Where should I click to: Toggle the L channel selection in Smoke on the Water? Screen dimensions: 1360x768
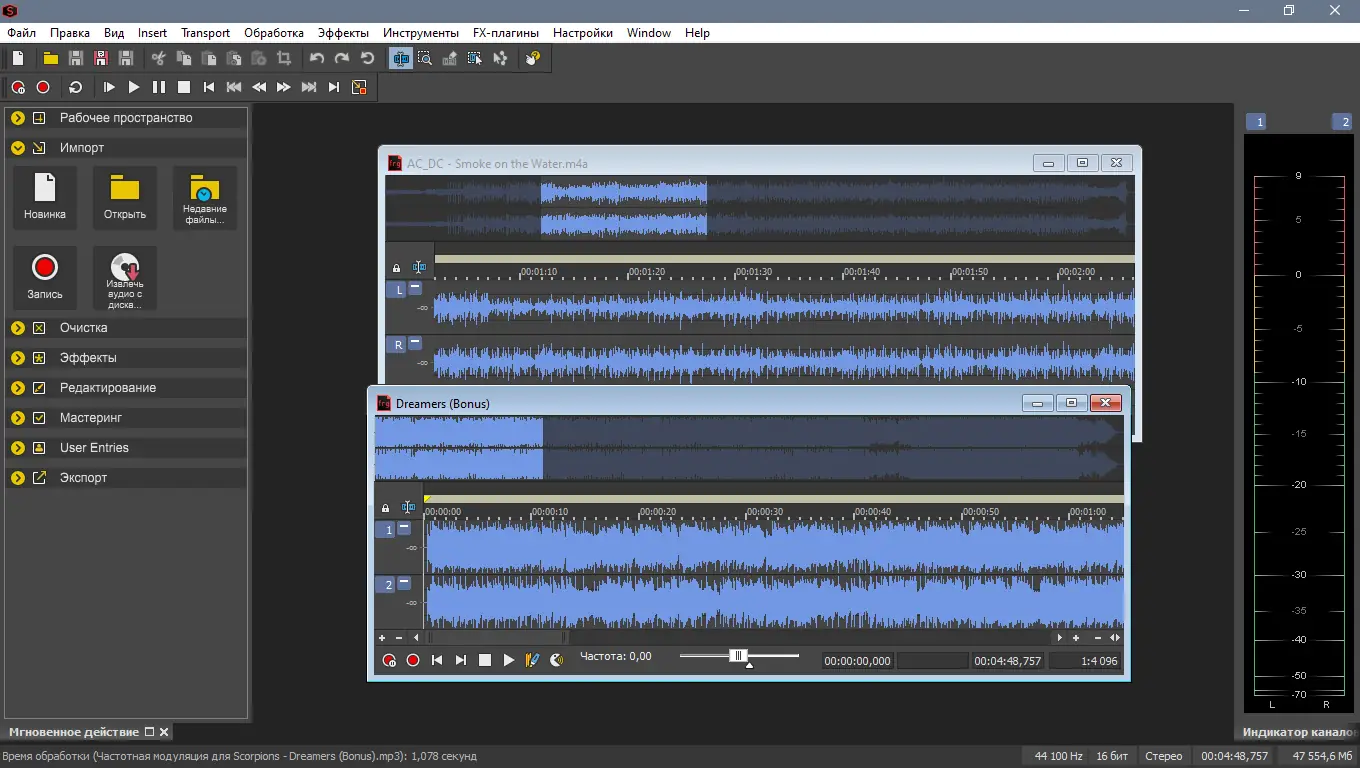click(x=396, y=289)
